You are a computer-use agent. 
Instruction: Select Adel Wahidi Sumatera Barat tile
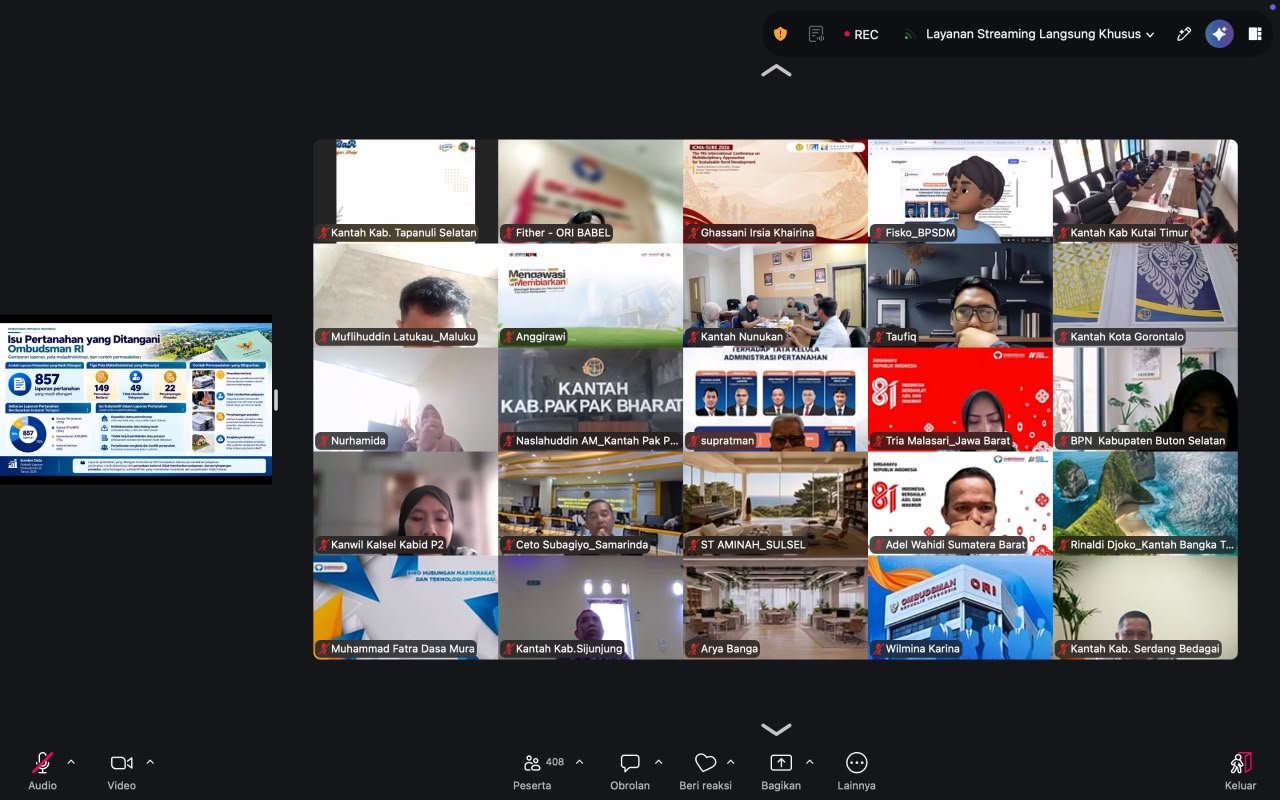pos(960,503)
